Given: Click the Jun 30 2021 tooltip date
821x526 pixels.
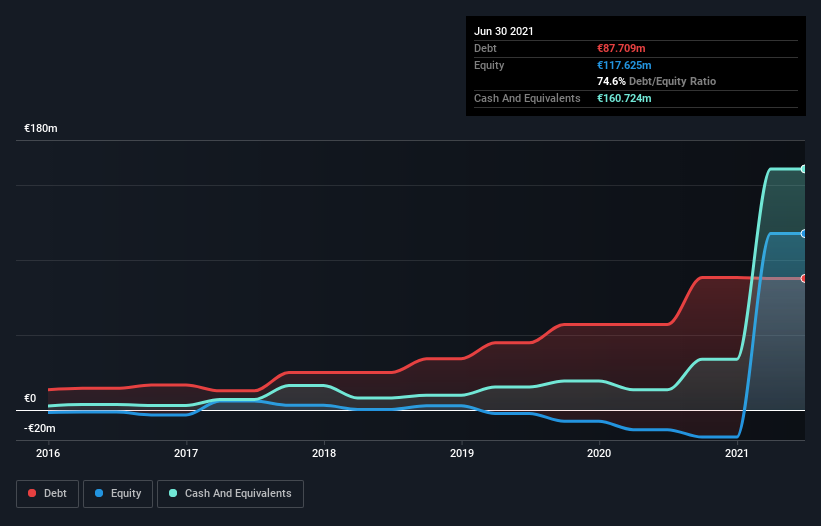Looking at the screenshot, I should point(504,31).
